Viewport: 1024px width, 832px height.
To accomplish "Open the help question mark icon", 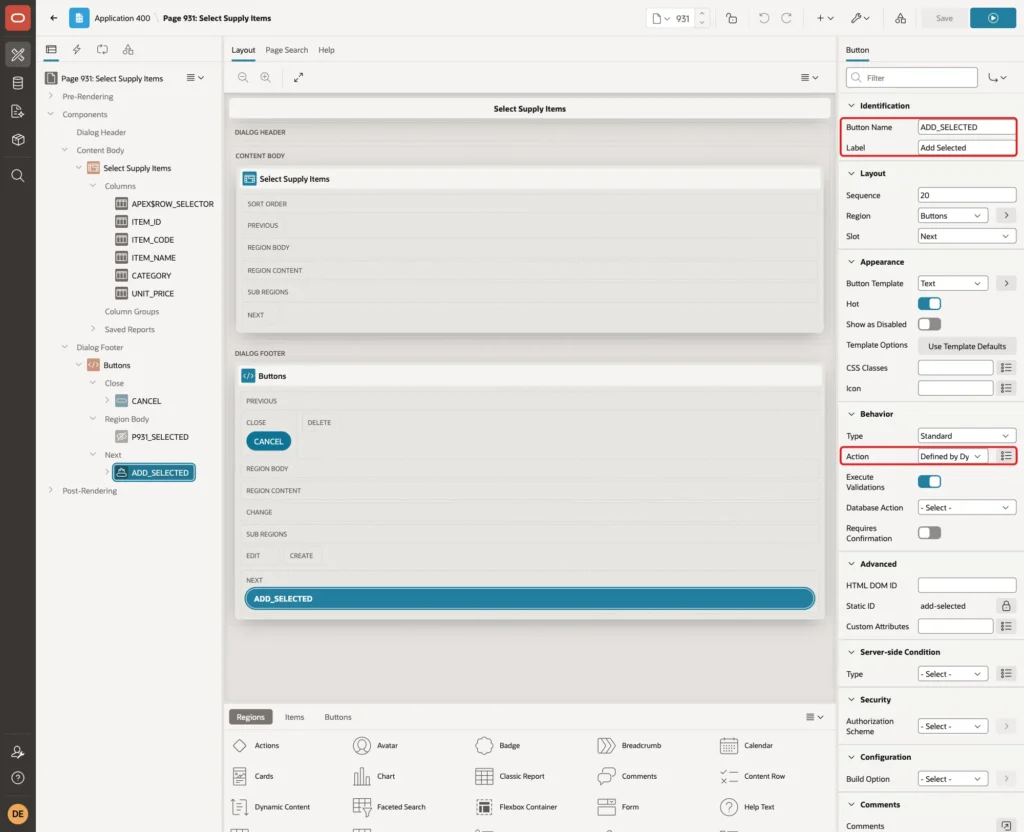I will point(18,778).
